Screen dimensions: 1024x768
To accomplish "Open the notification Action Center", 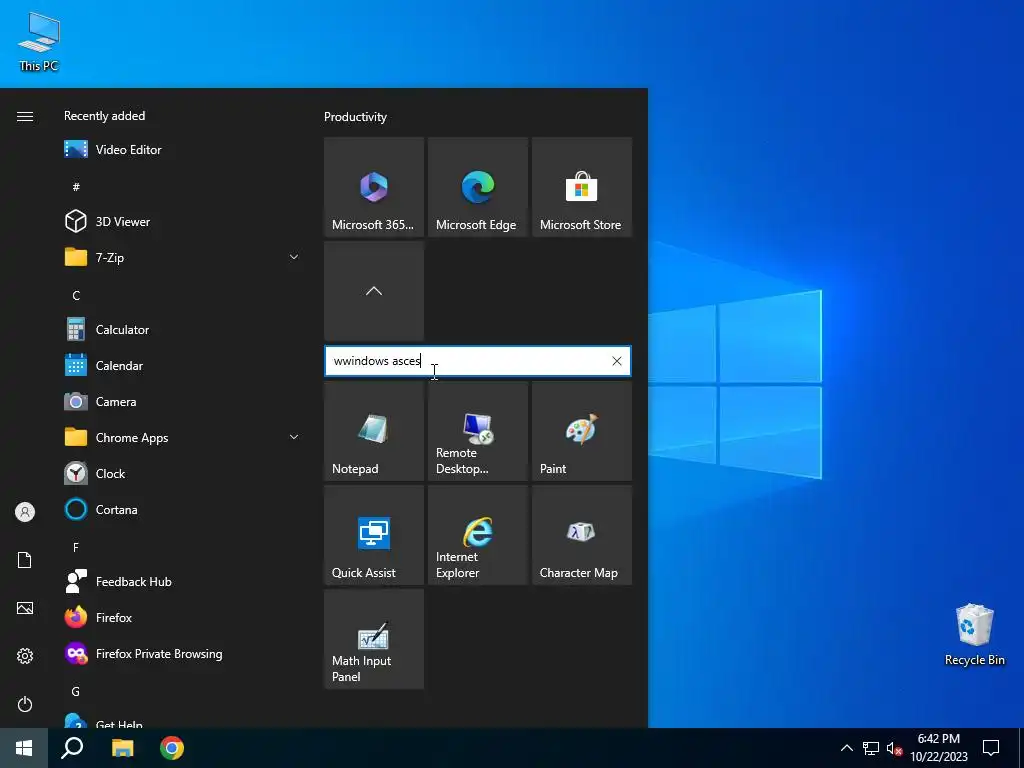I will (991, 748).
